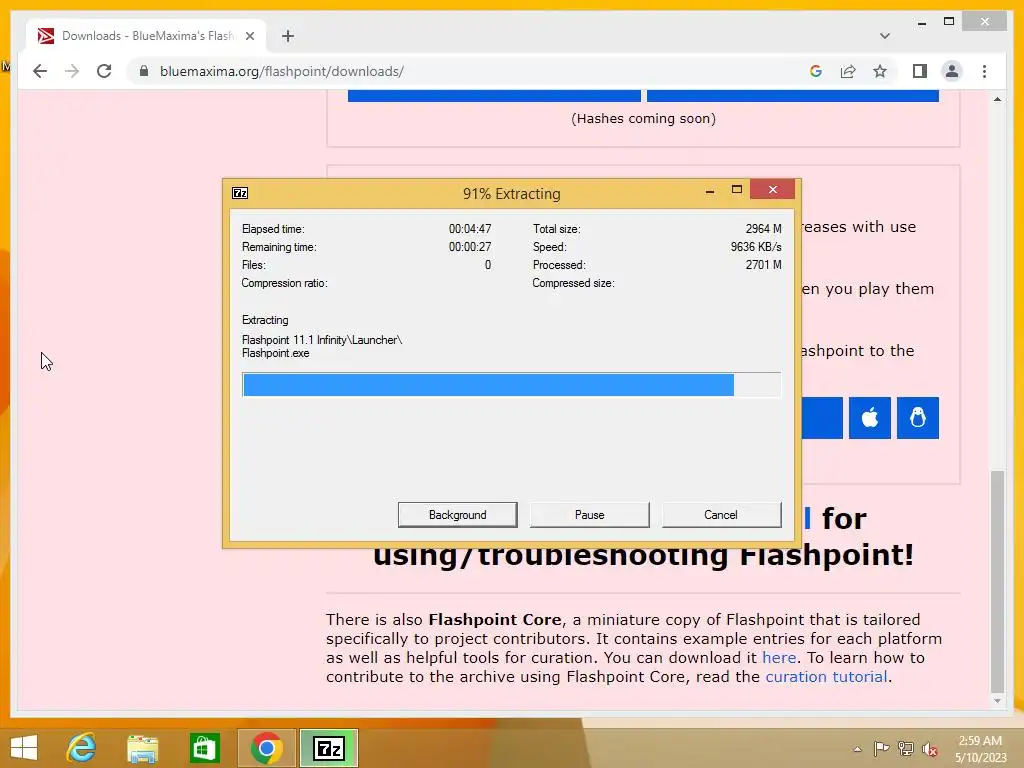Click the '9636 KB/s' speed value
This screenshot has height=768, width=1024.
(x=756, y=247)
